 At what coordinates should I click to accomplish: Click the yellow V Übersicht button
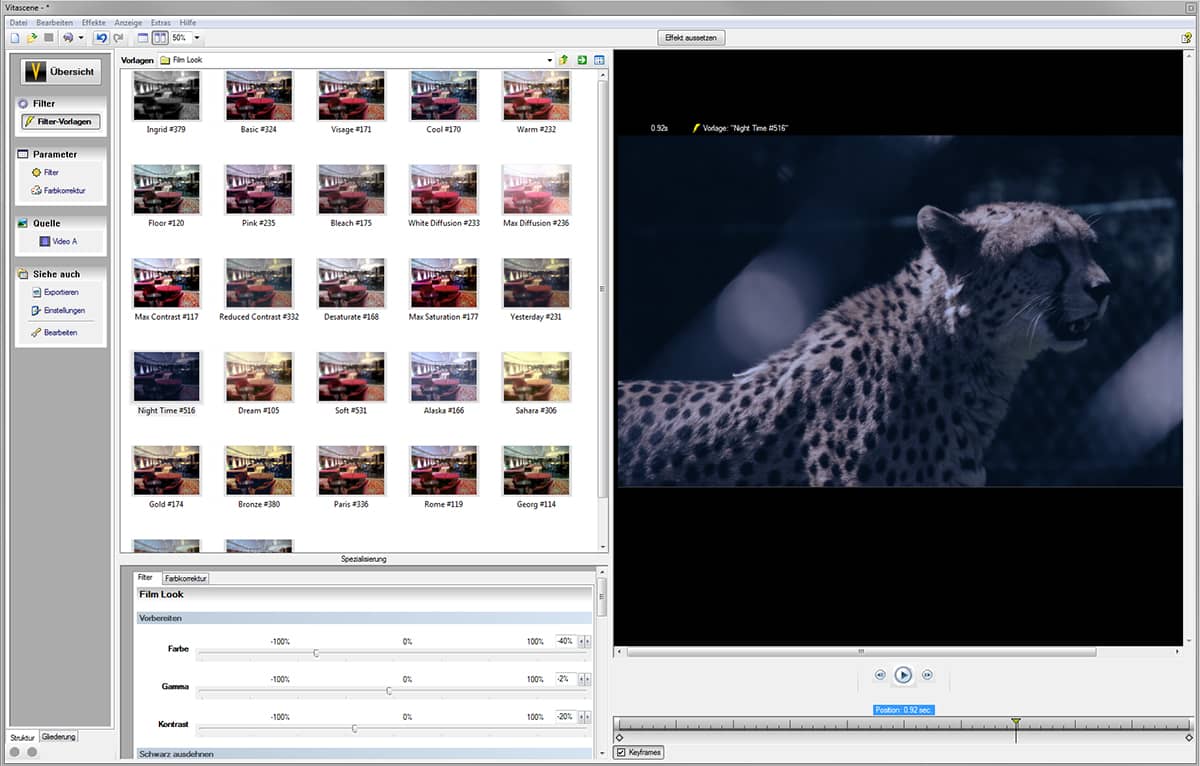click(x=61, y=72)
